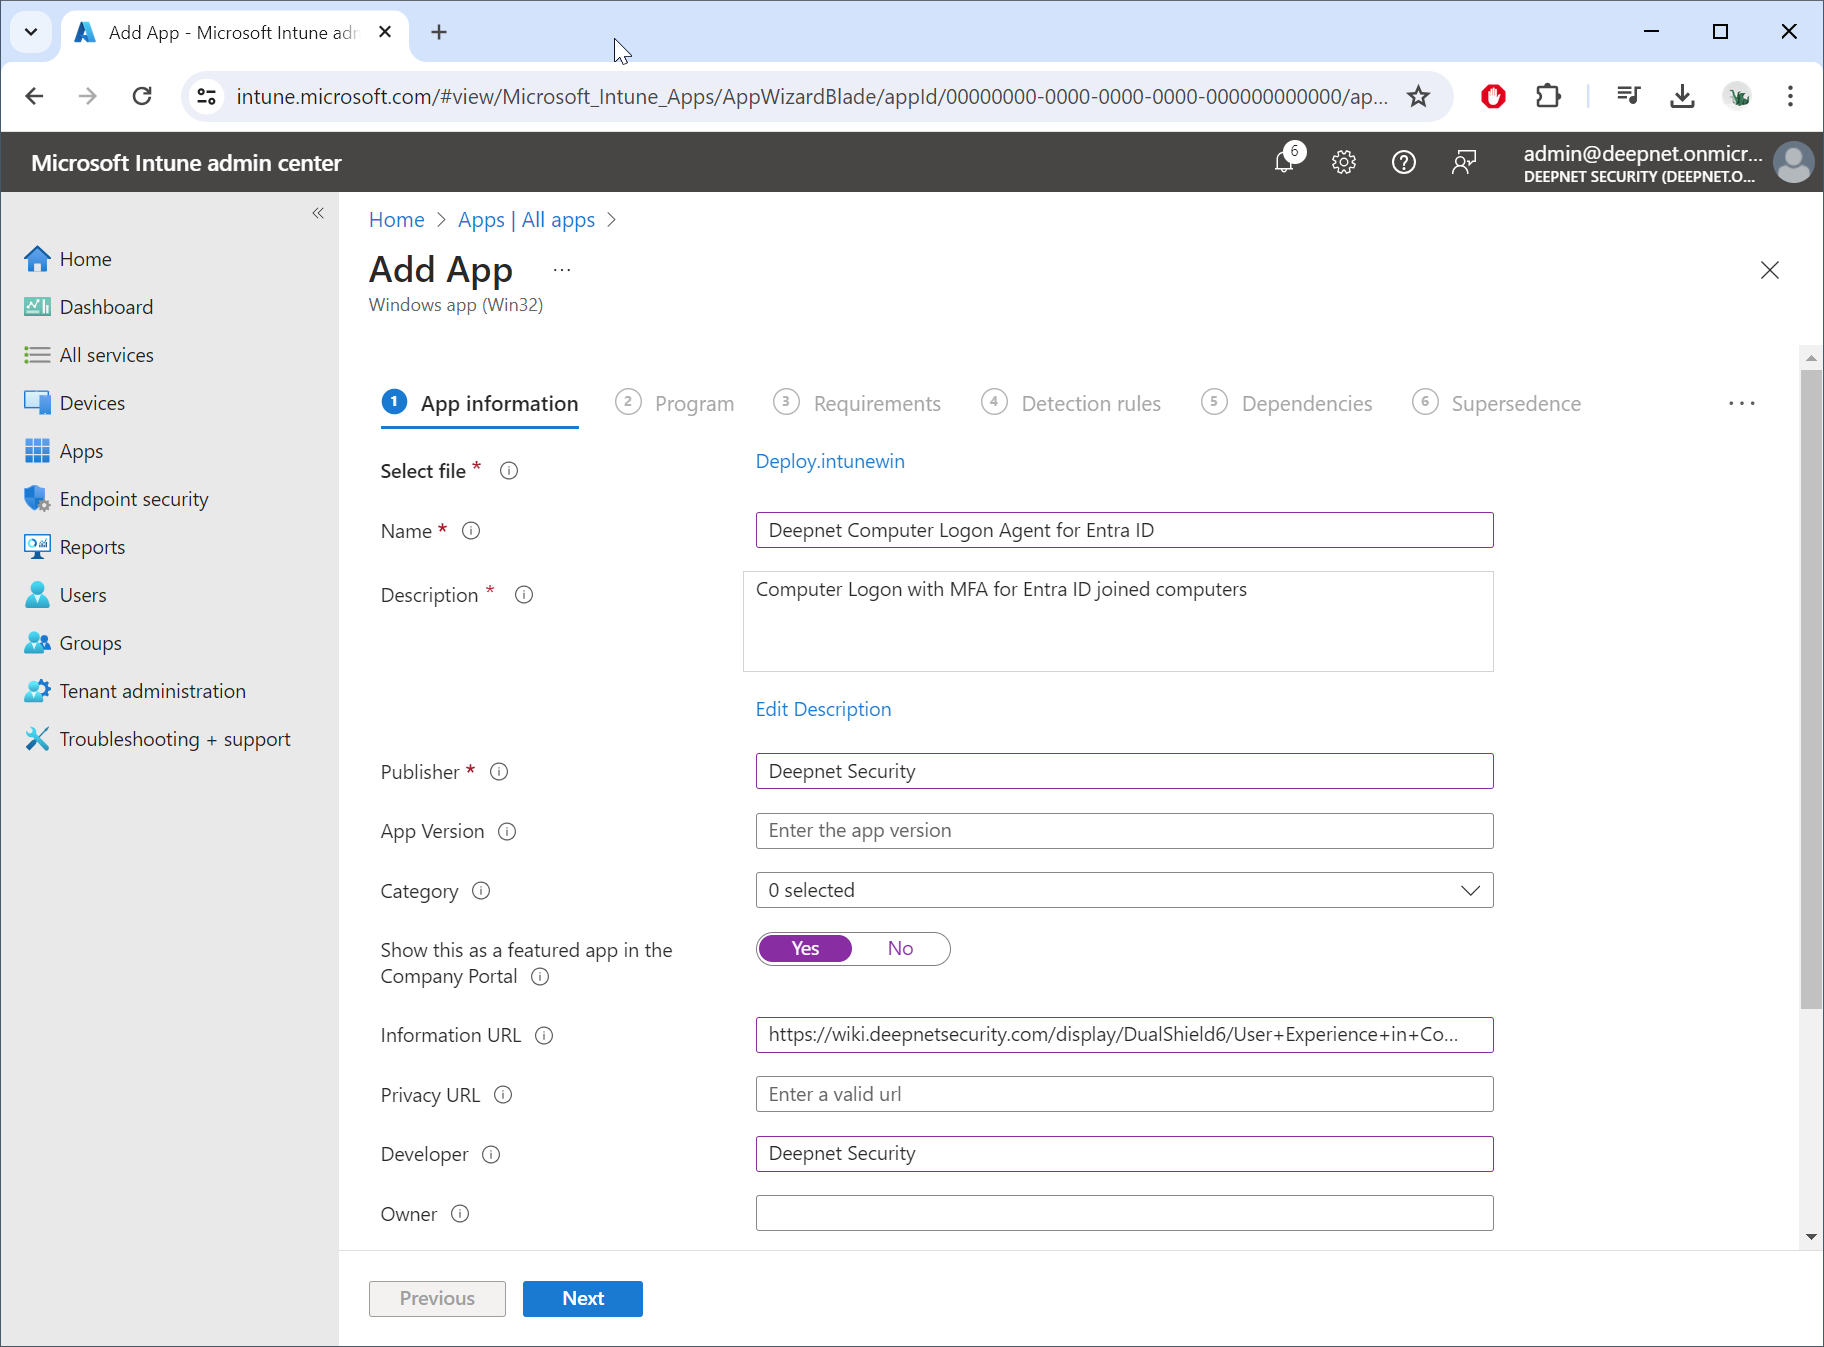Click the Tenant administration icon in sidebar
Screen dimensions: 1824x1347
tap(37, 691)
